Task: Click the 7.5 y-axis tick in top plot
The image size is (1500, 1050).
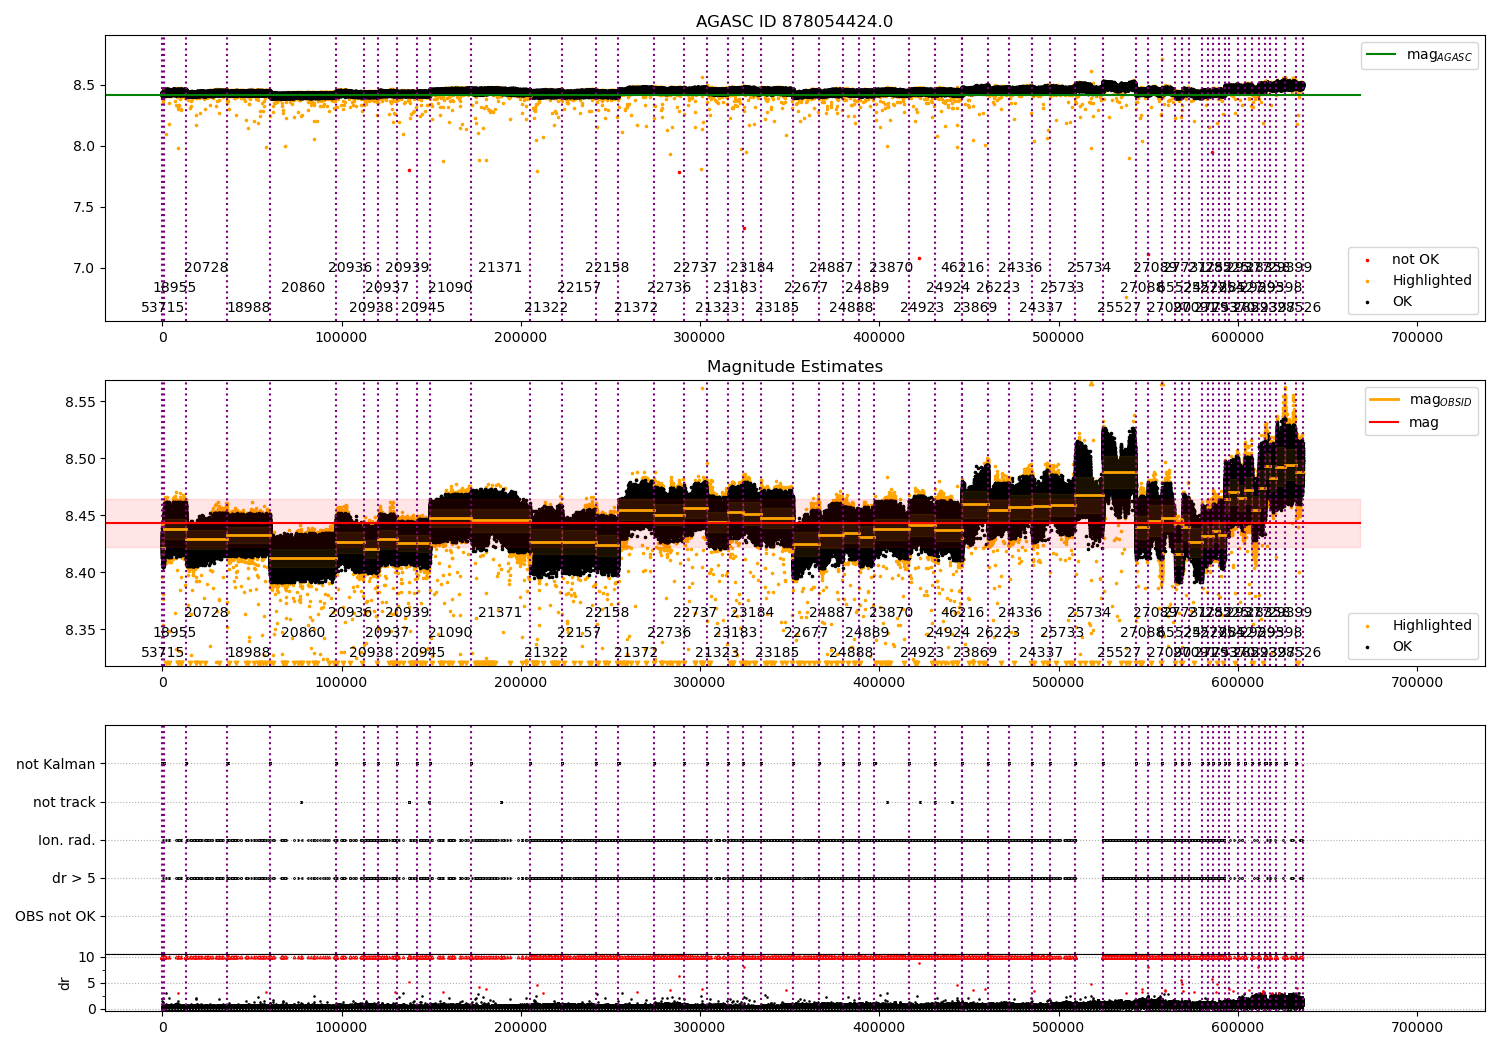Action: click(83, 208)
